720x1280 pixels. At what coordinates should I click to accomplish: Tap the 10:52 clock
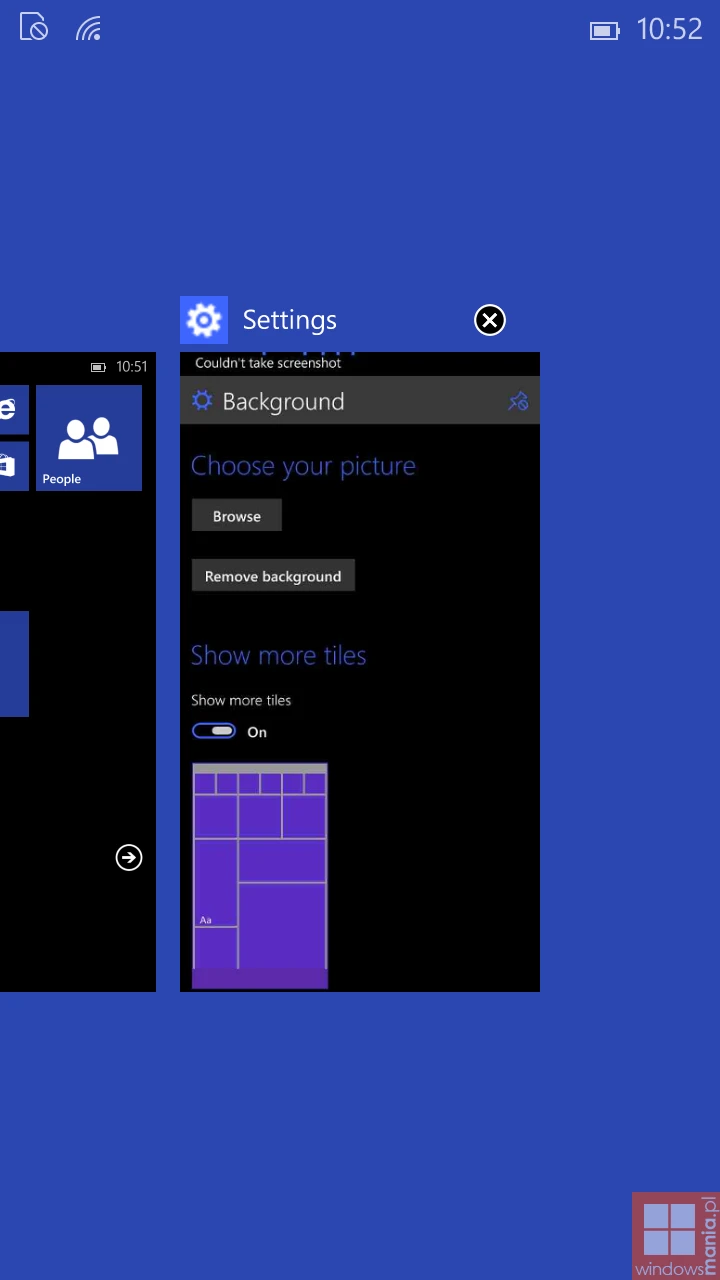[669, 29]
